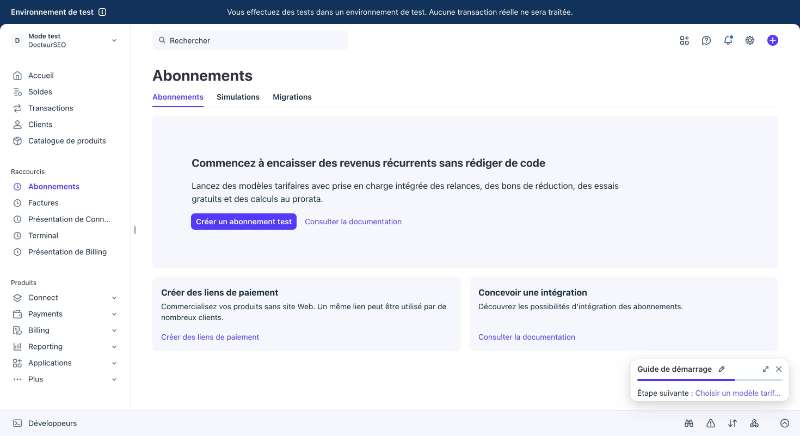Click the binoculars icon in bottom bar
The width and height of the screenshot is (800, 436).
click(x=689, y=423)
